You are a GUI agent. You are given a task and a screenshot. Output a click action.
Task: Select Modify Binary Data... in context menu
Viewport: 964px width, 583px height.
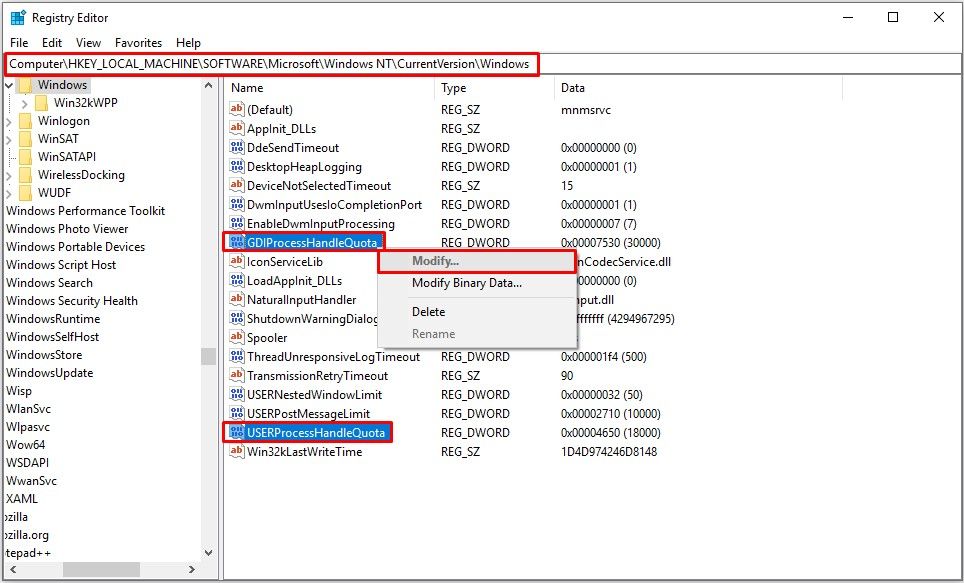(x=466, y=283)
